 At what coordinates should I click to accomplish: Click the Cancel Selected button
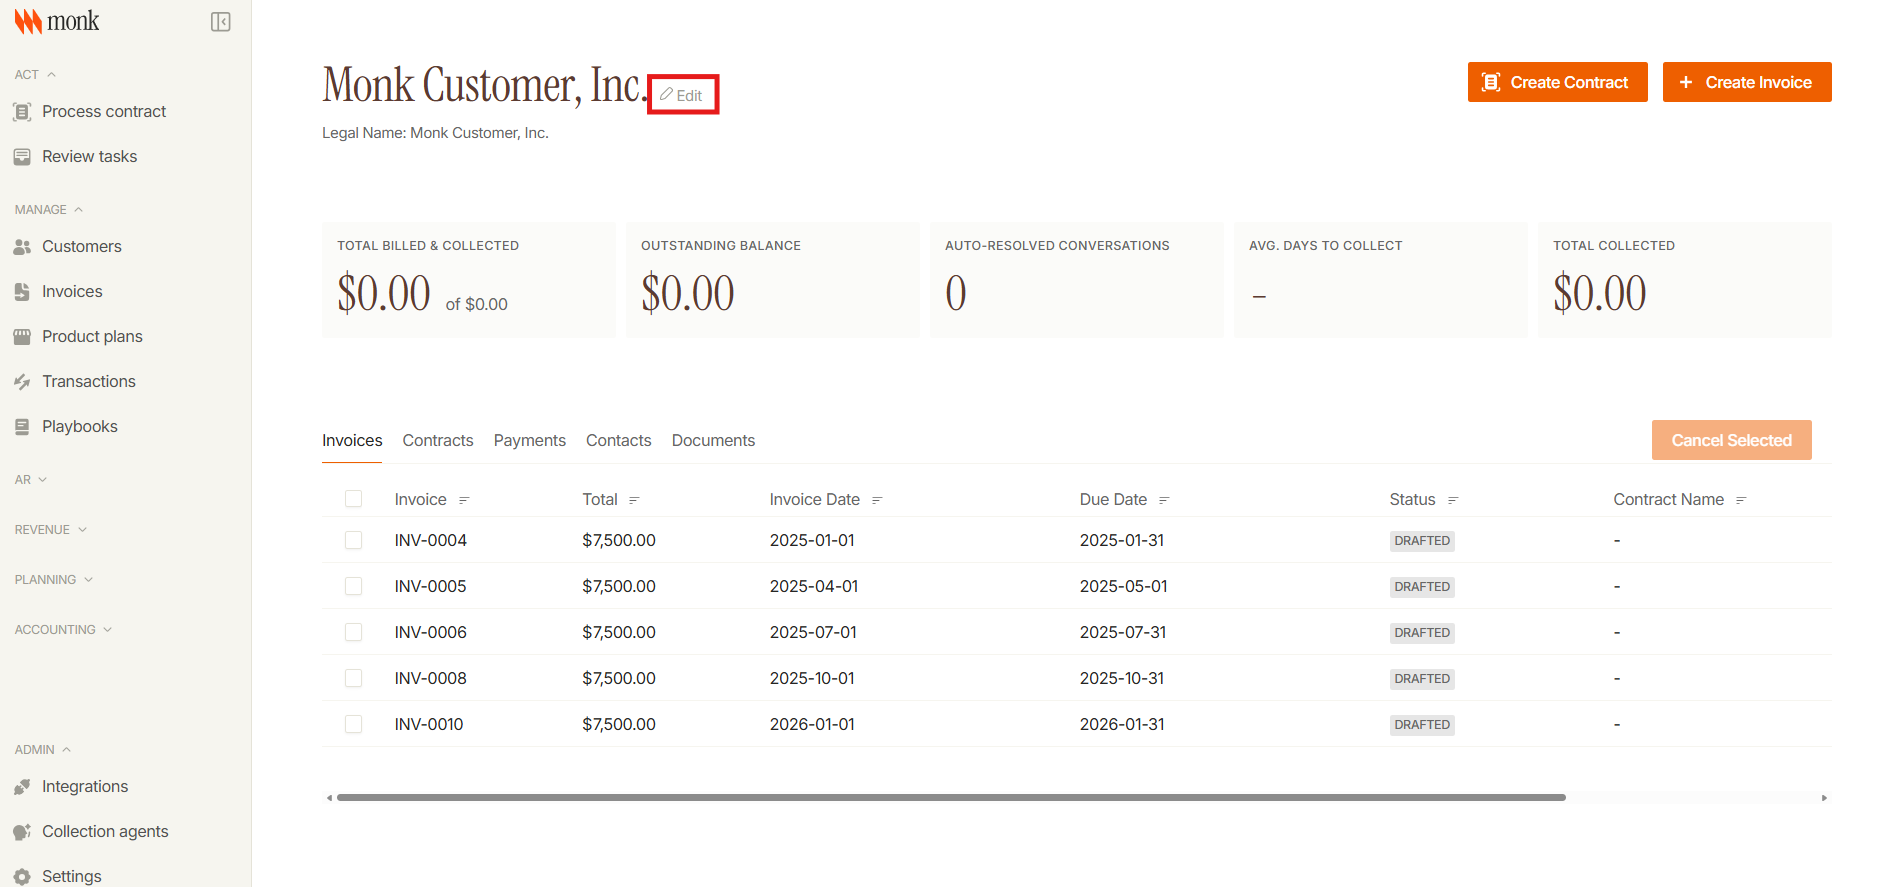click(1731, 440)
